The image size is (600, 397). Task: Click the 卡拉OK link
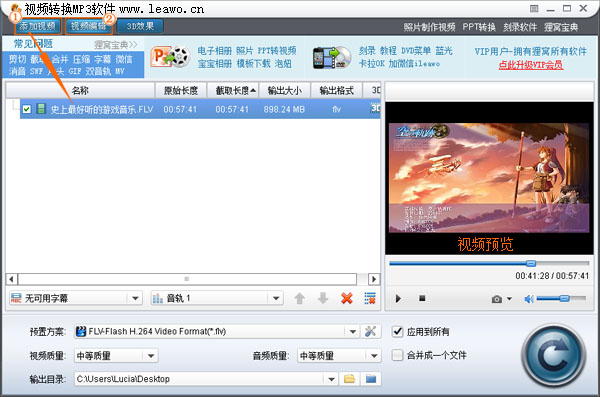pos(372,64)
